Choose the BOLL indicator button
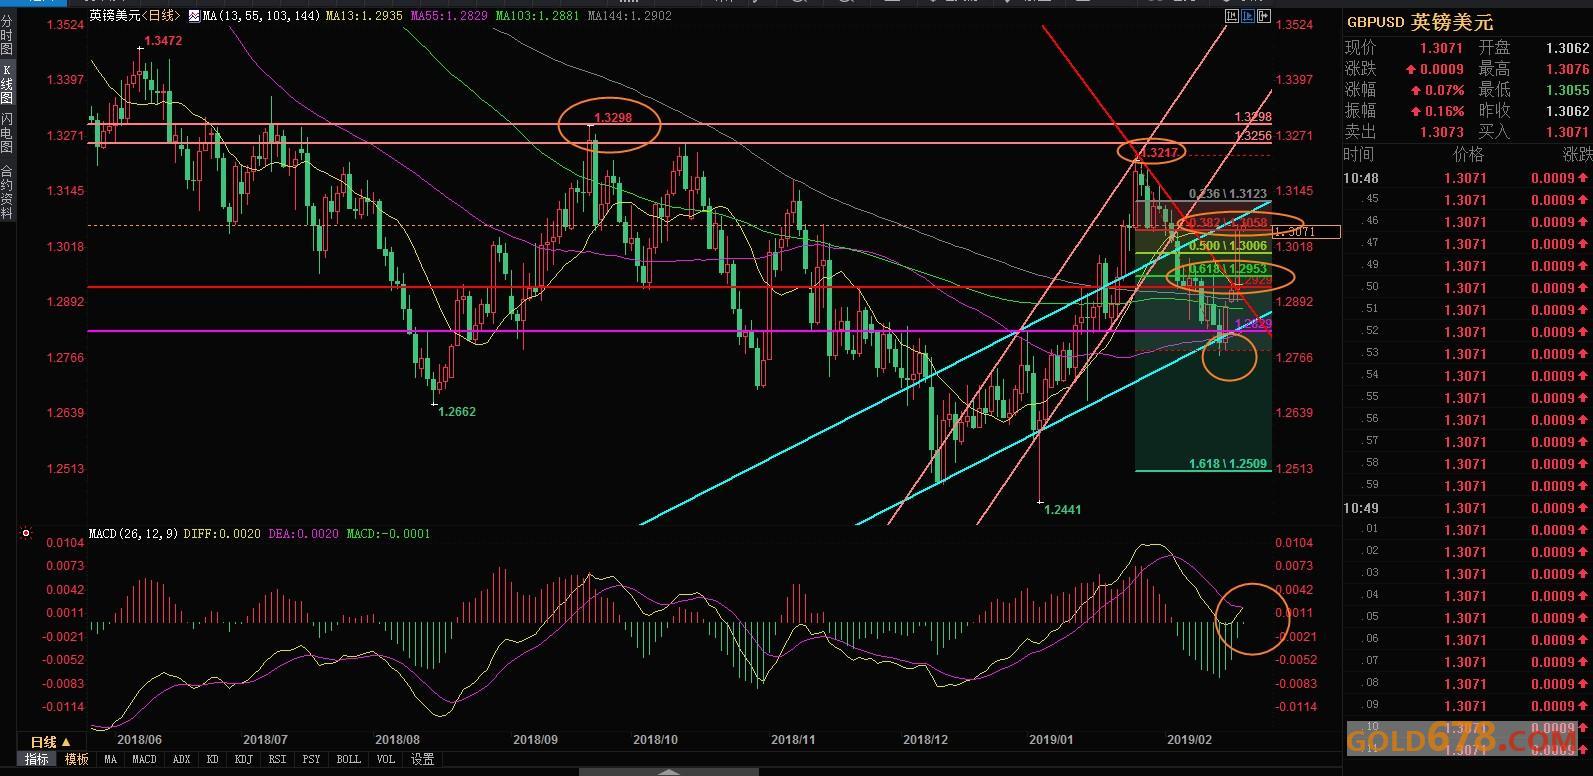The width and height of the screenshot is (1593, 776). 348,760
